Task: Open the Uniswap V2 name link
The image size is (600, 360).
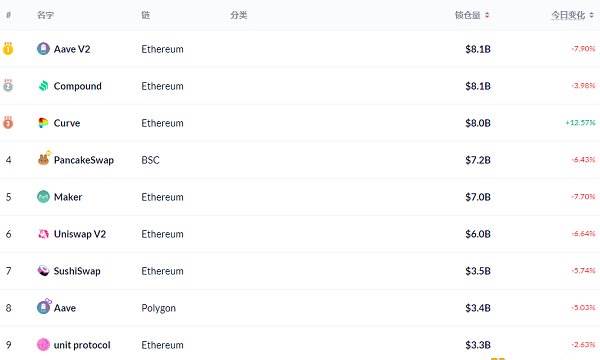Action: pyautogui.click(x=80, y=234)
